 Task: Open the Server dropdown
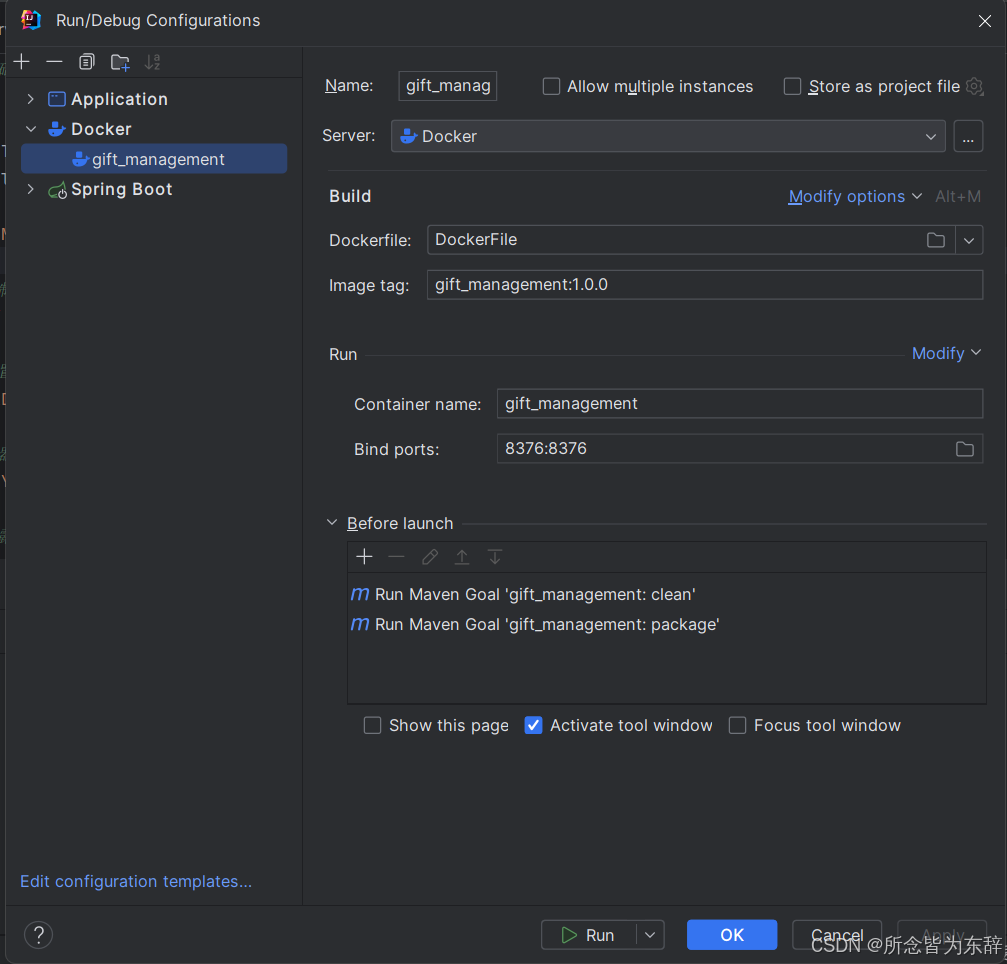click(x=930, y=135)
